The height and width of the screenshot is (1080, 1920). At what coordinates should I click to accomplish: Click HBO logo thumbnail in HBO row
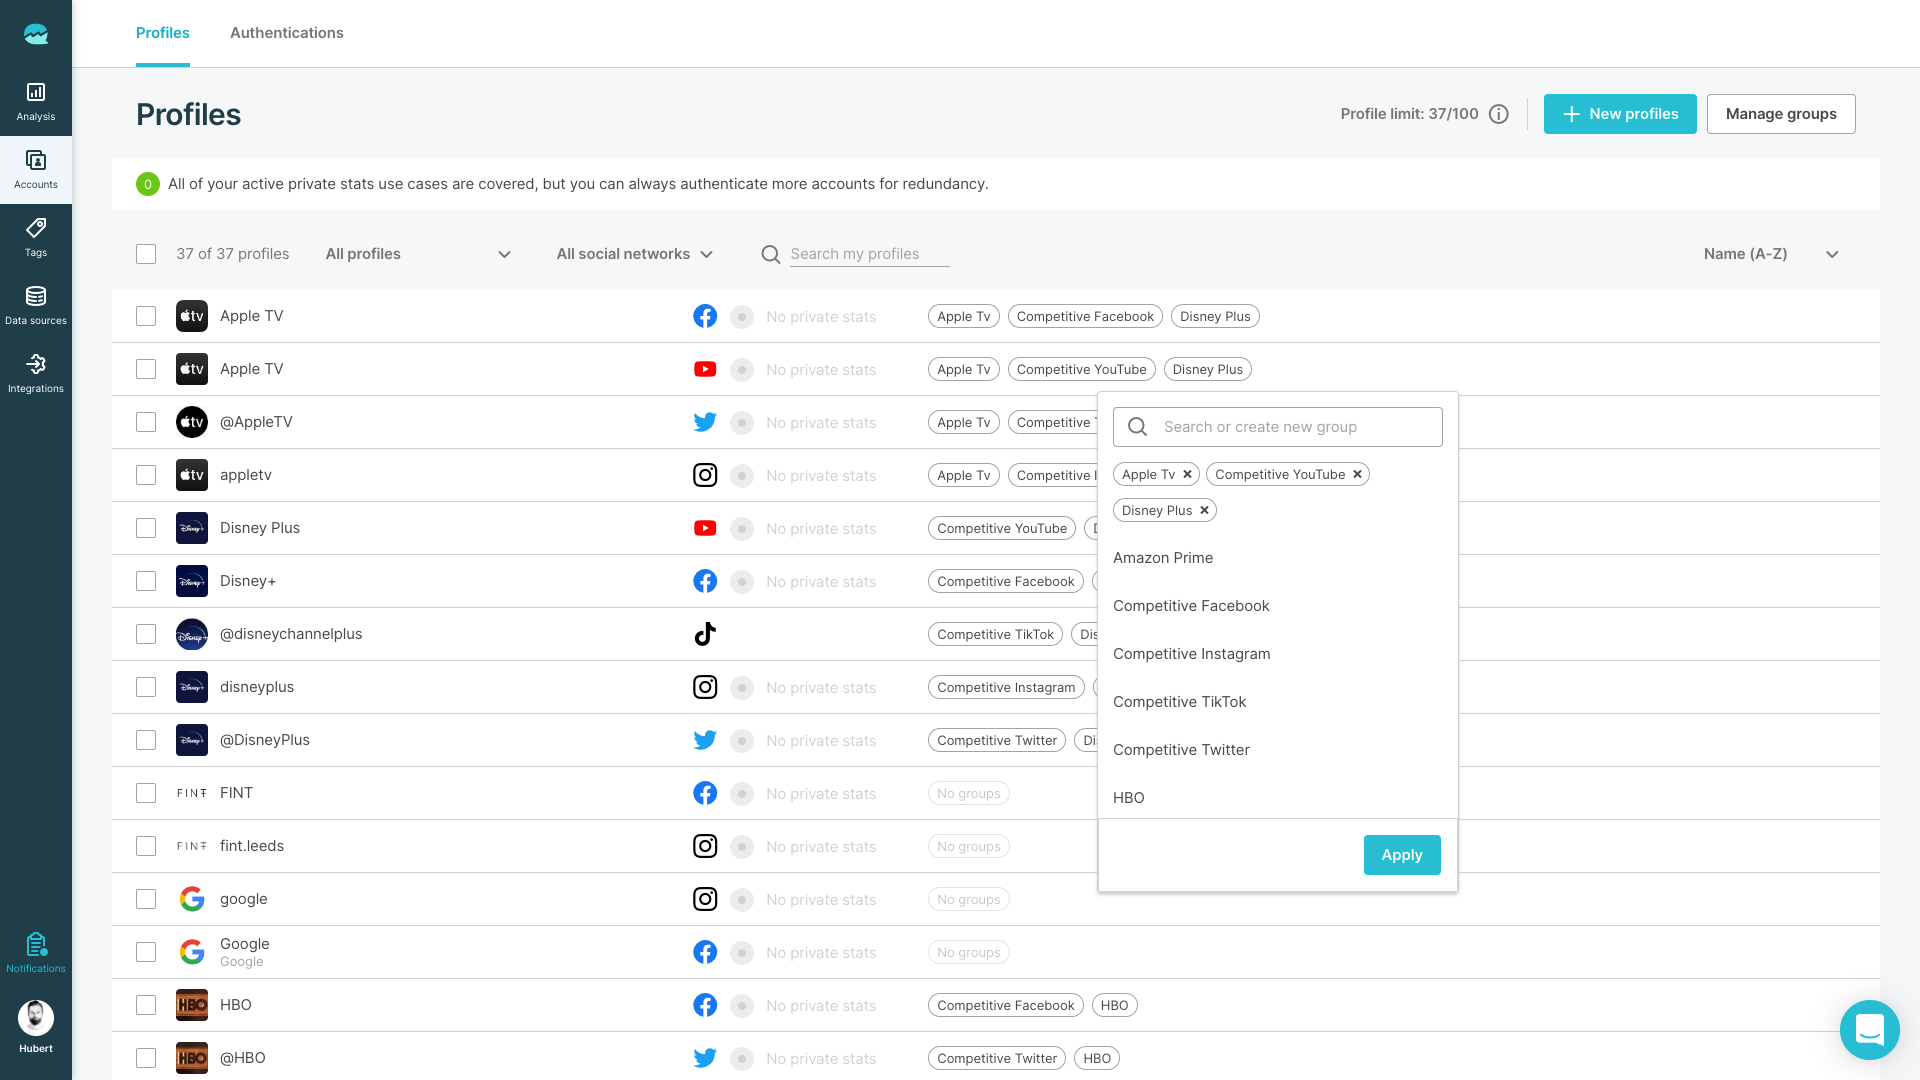[192, 1005]
